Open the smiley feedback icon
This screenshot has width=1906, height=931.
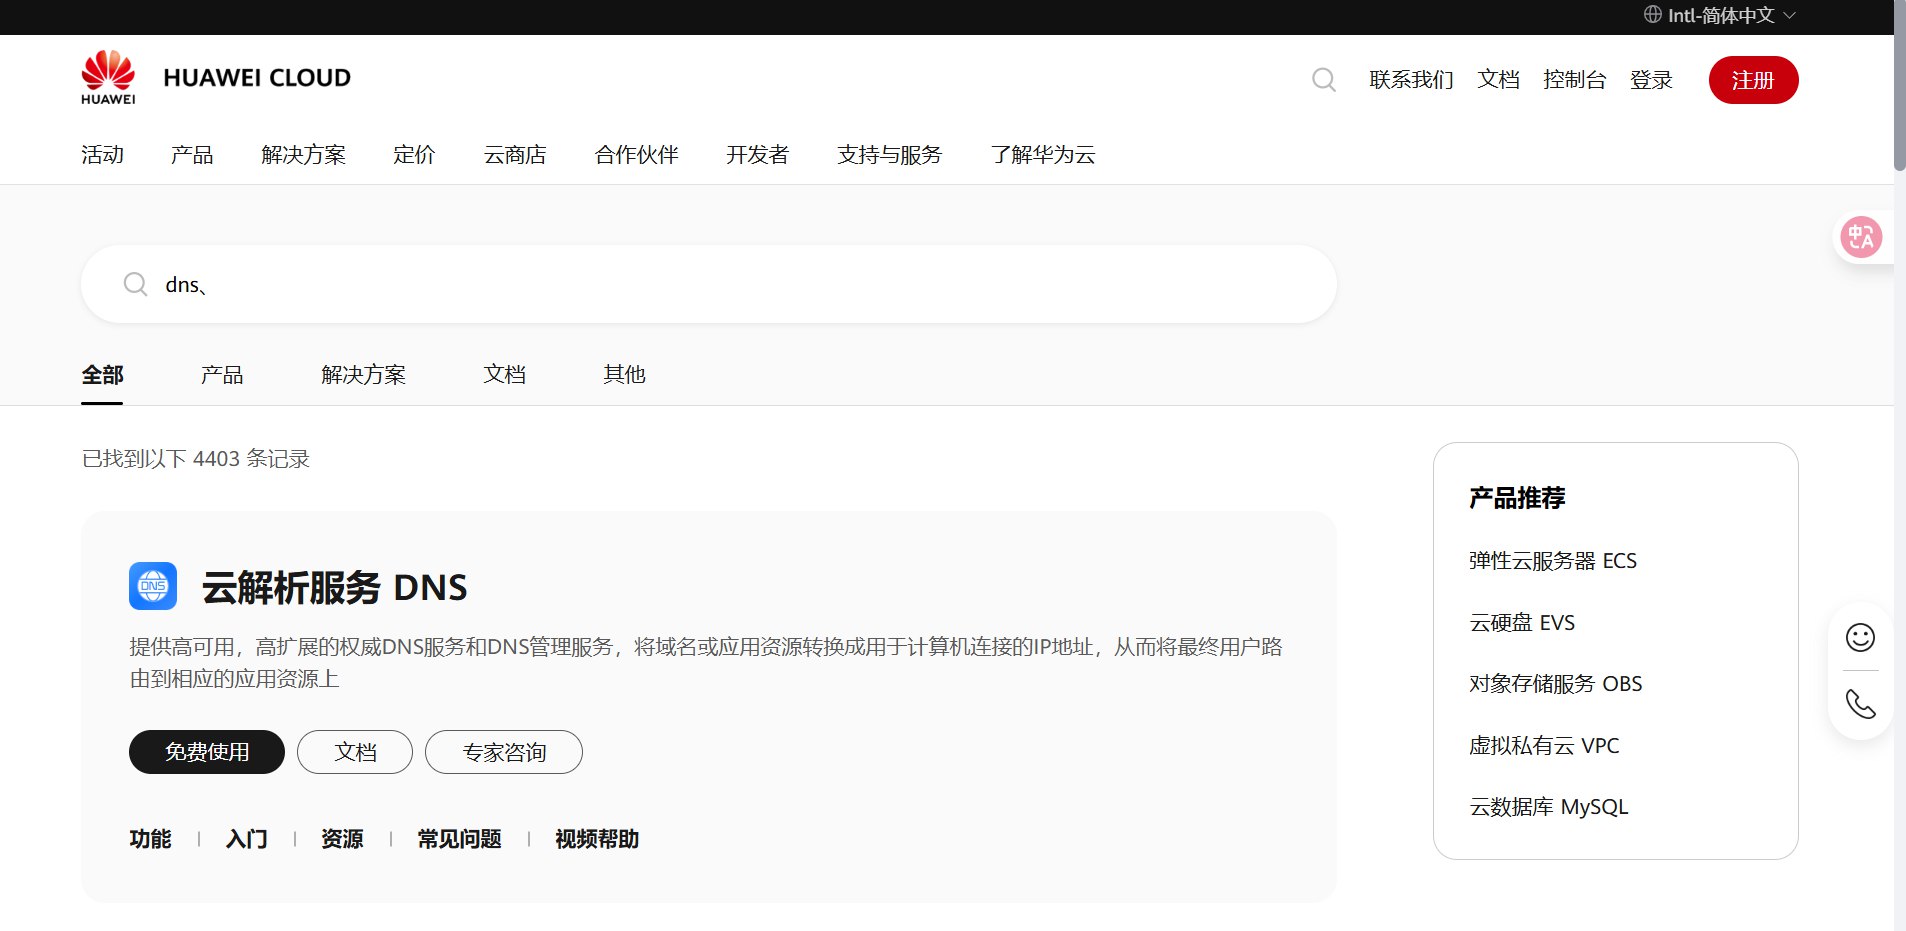[x=1860, y=638]
